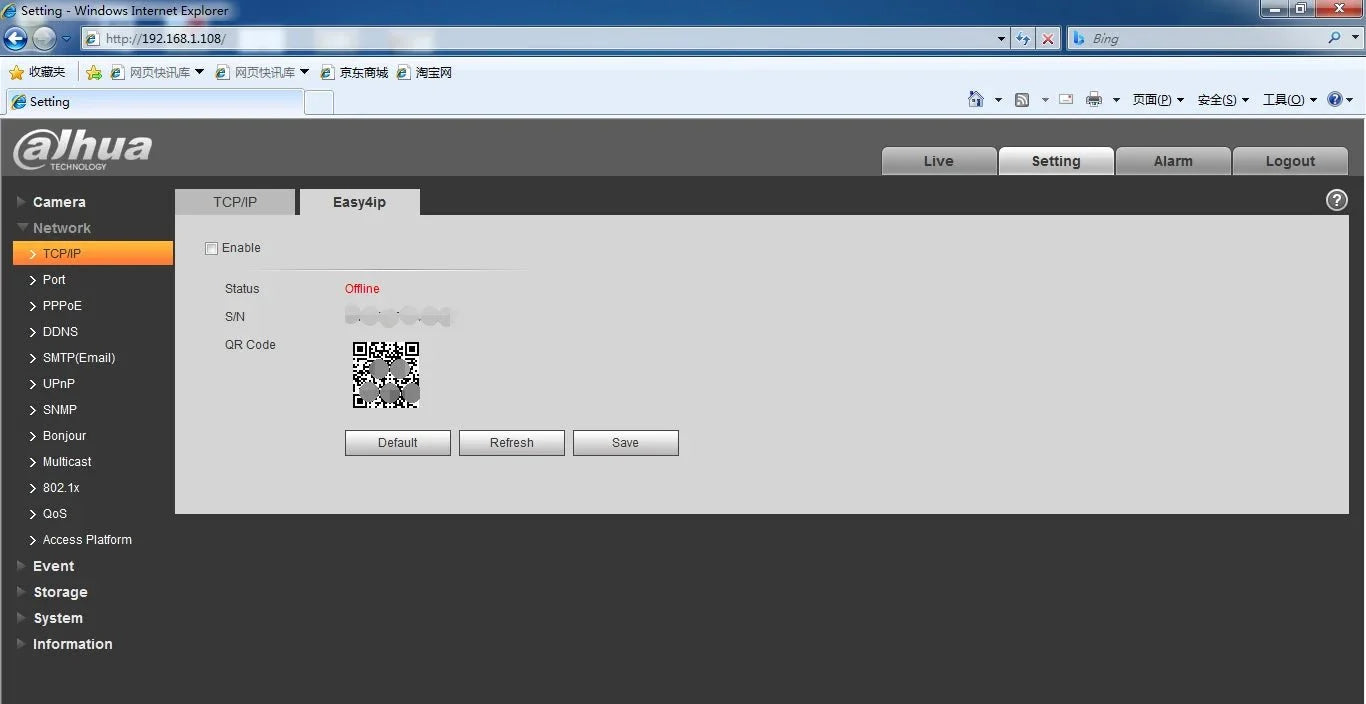Switch to the TCP/IP tab

(x=235, y=202)
